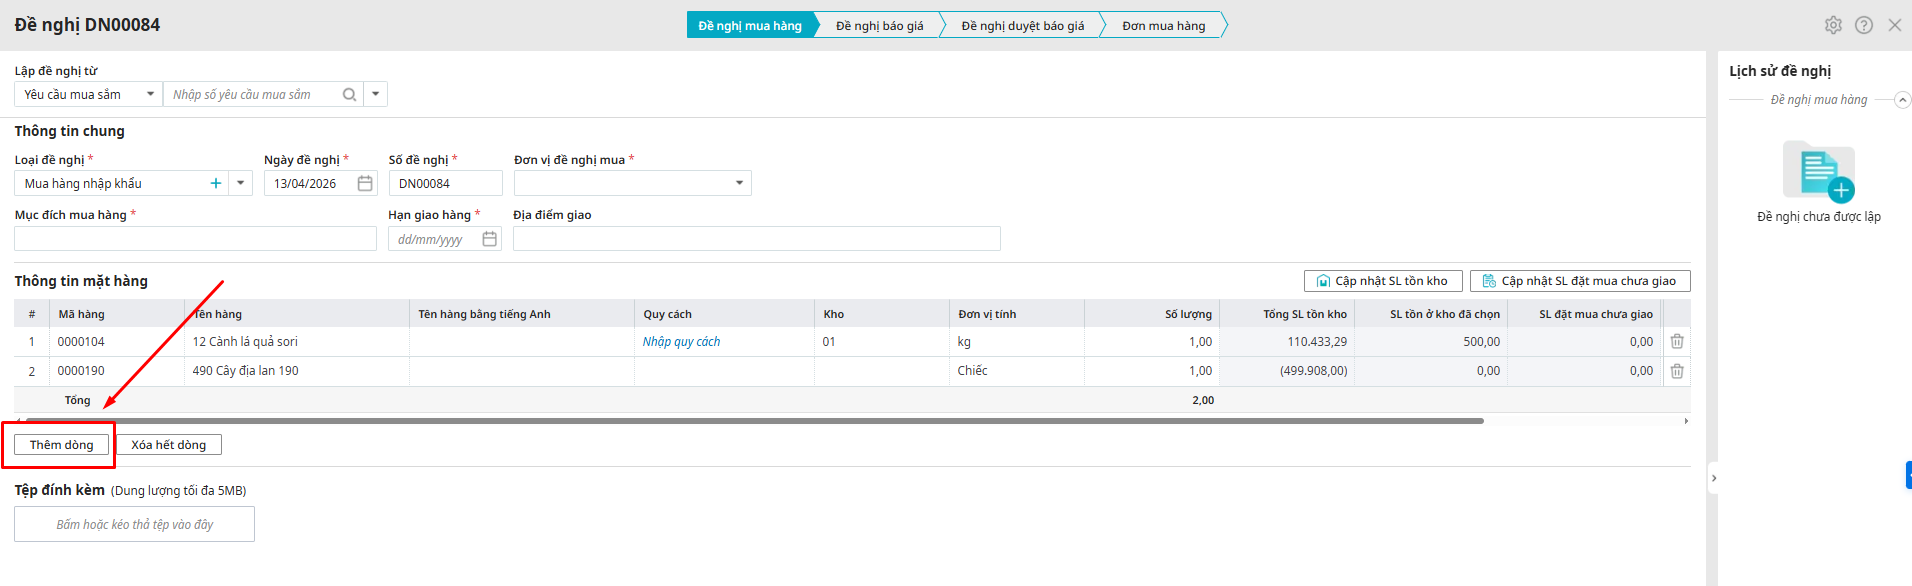Click the SL đặt mua chưa giao header
The height and width of the screenshot is (586, 1912).
point(1584,314)
